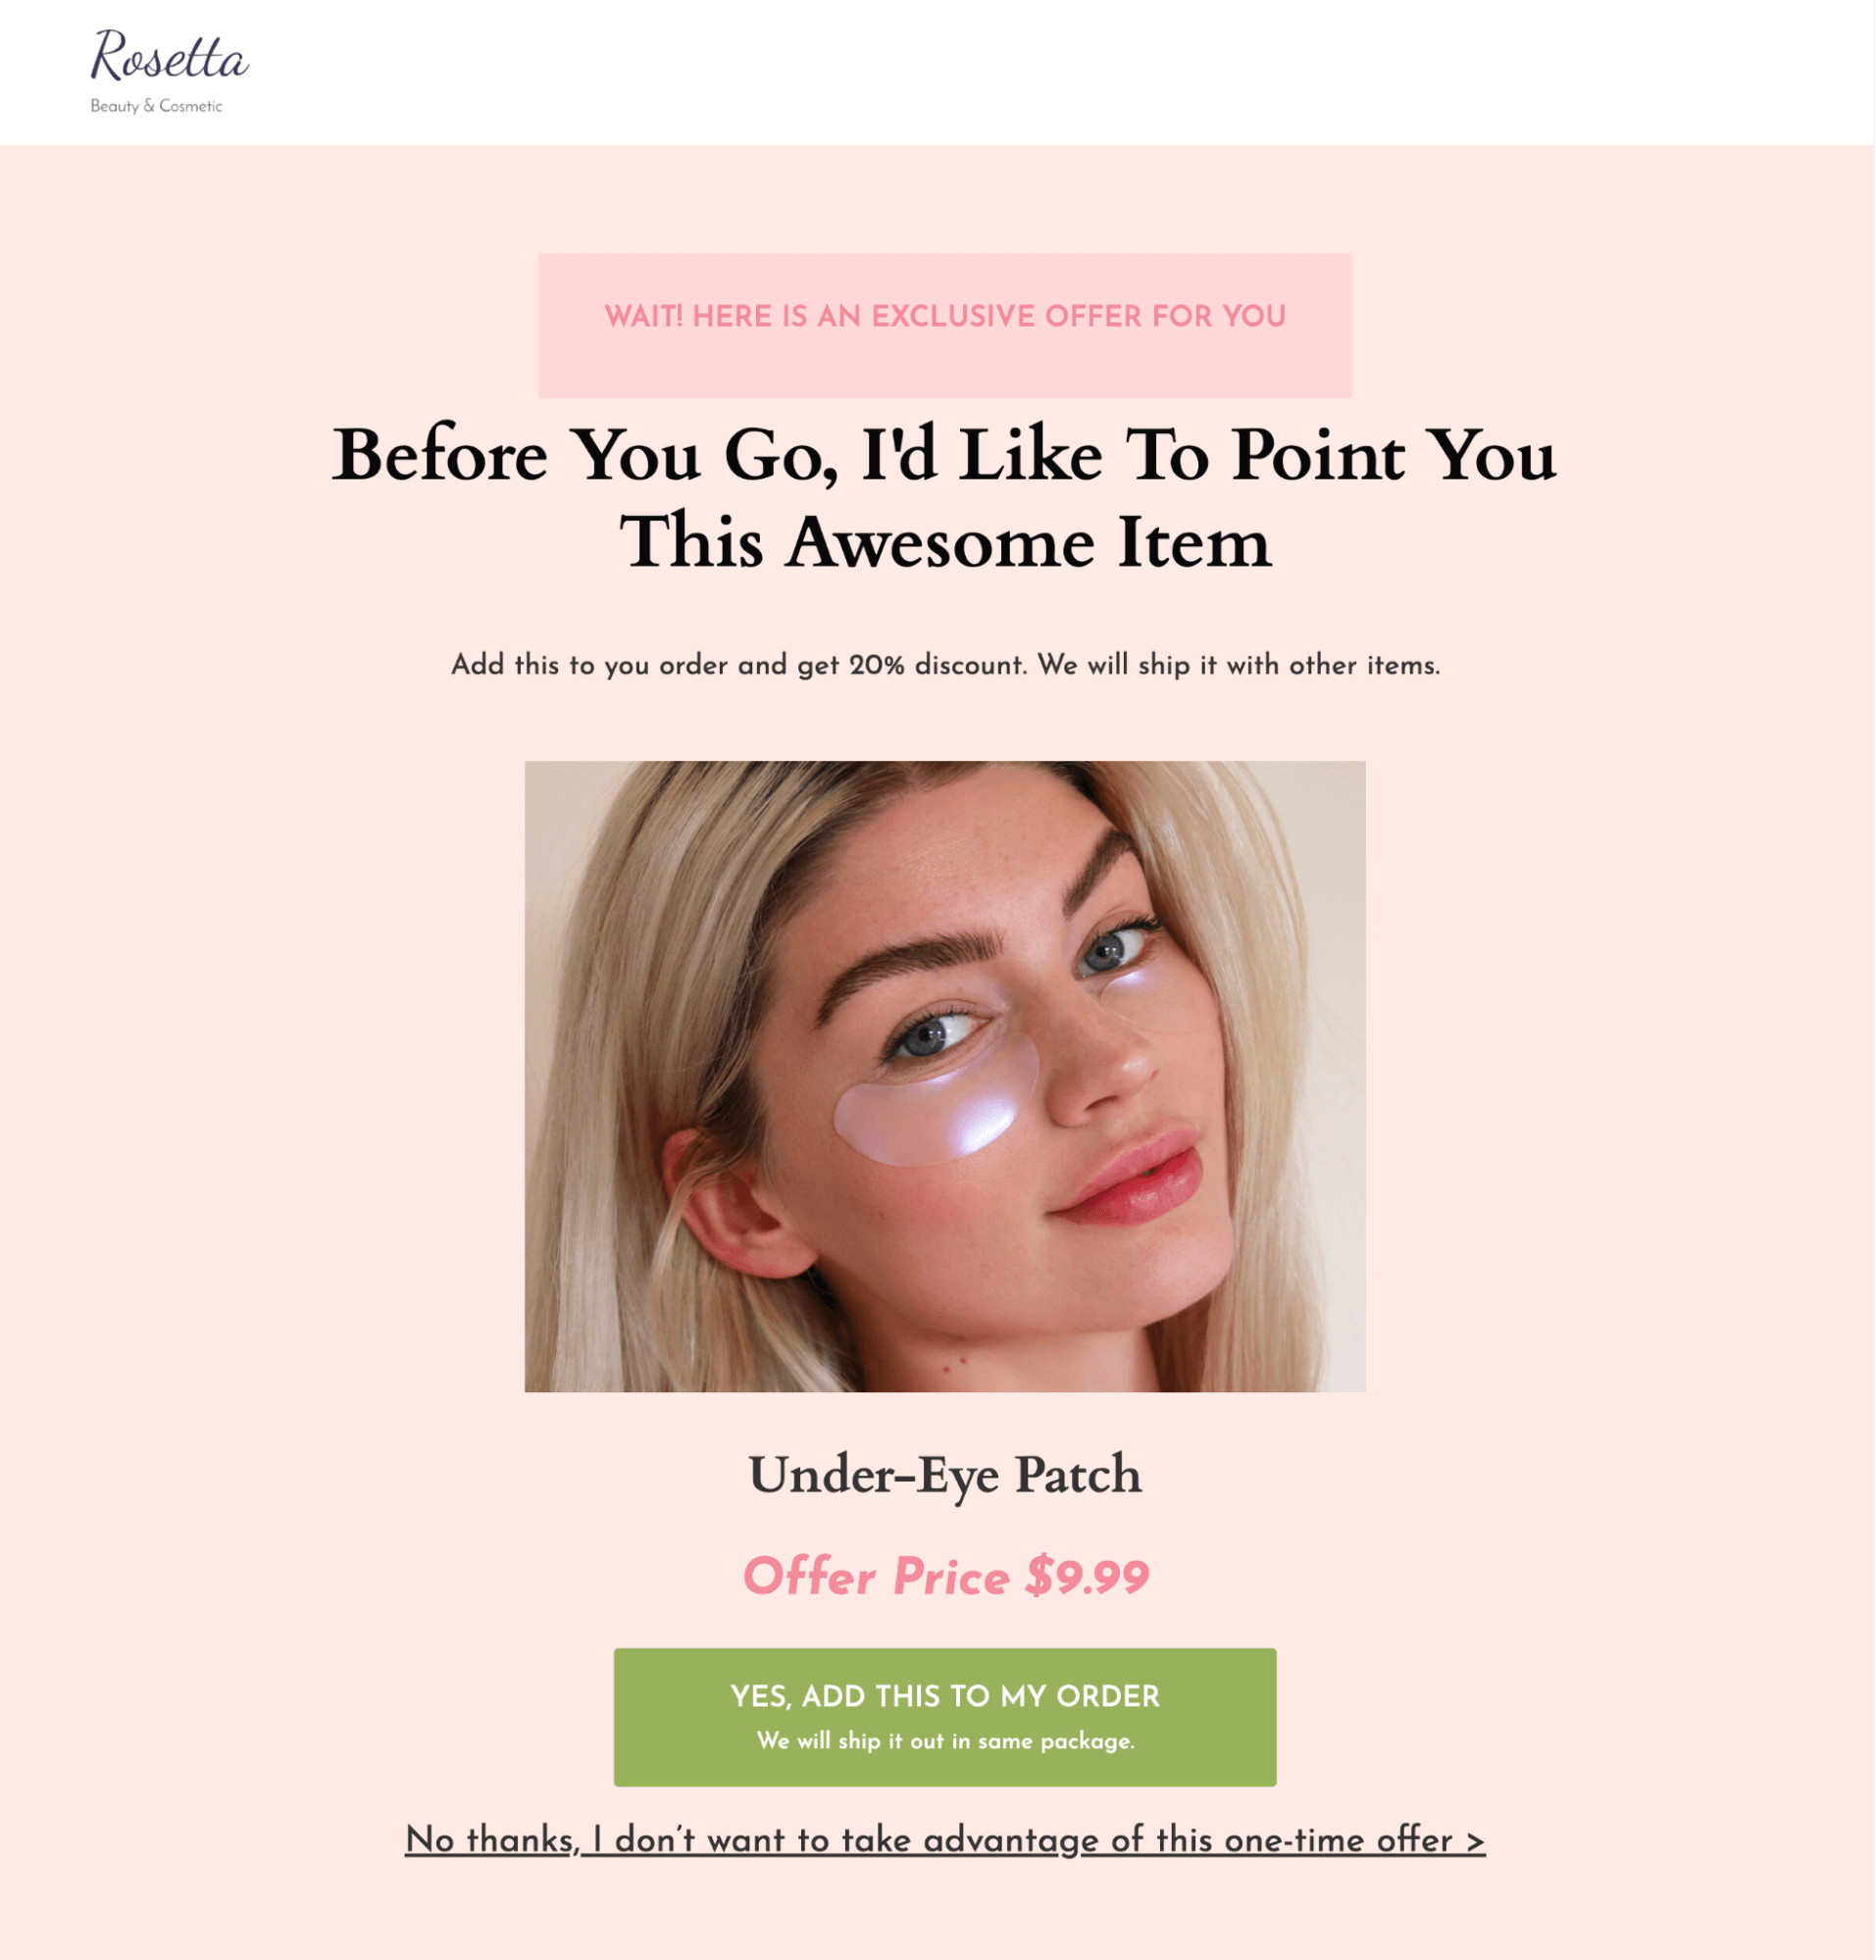Click the woman's blonde hair in photo
The image size is (1876, 1960).
click(x=640, y=1050)
